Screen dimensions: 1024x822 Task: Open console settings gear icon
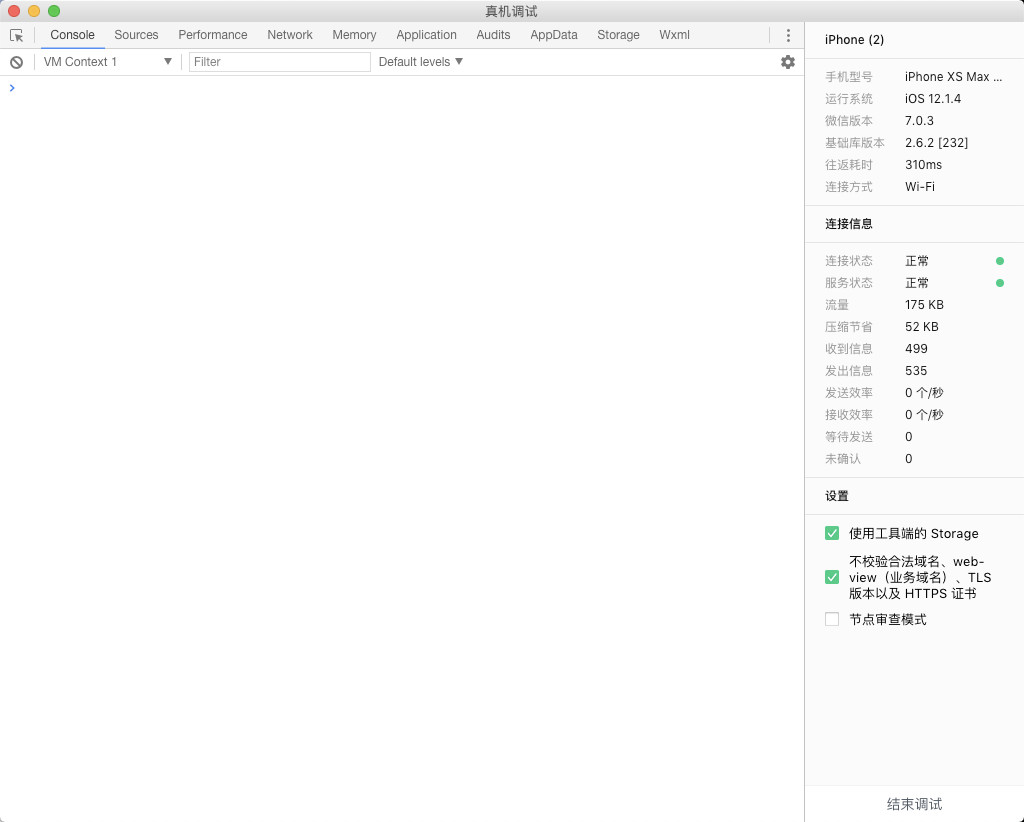[788, 62]
